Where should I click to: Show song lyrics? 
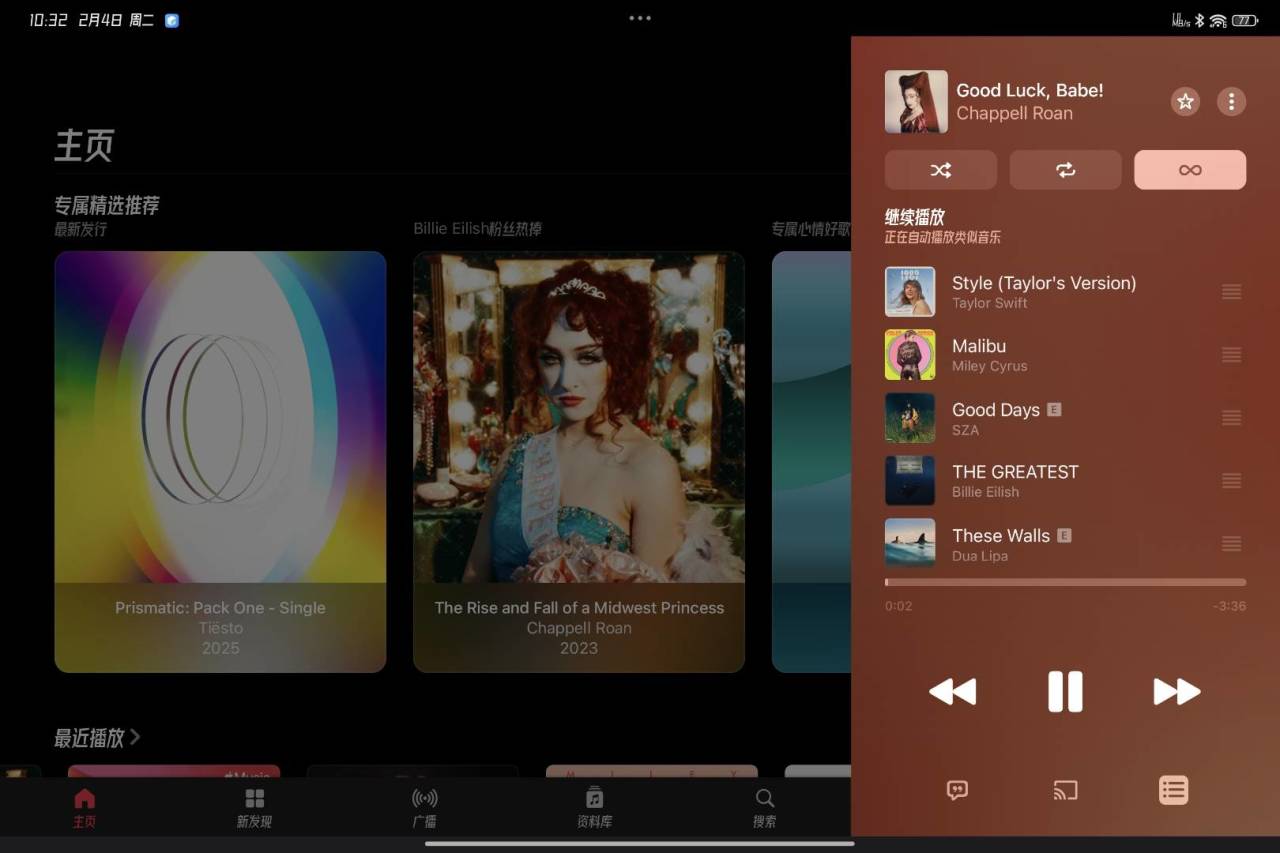coord(957,790)
